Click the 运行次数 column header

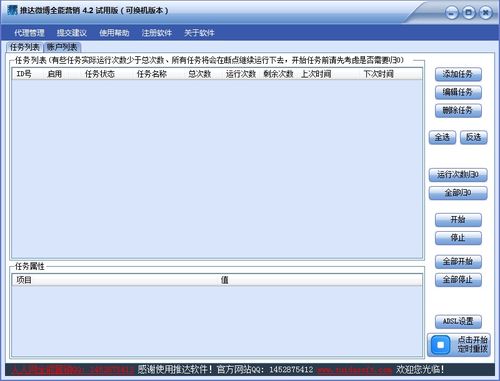pos(241,74)
